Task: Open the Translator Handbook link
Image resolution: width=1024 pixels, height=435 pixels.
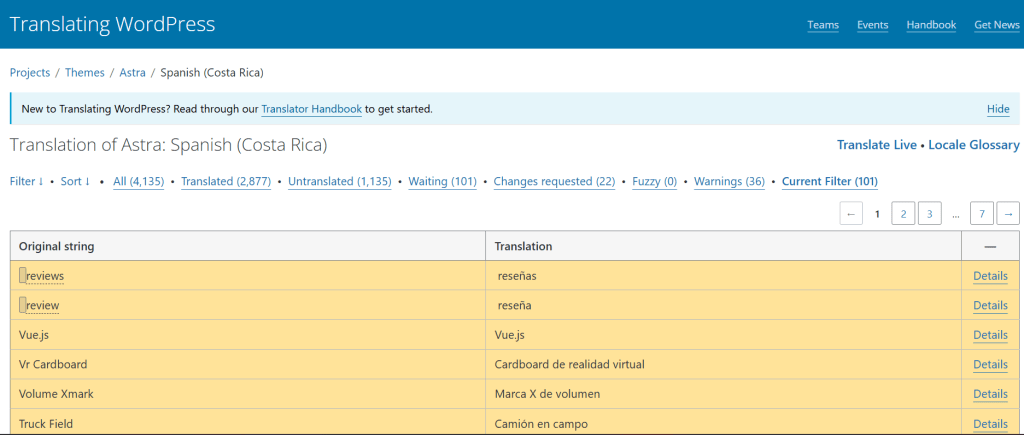Action: click(312, 109)
